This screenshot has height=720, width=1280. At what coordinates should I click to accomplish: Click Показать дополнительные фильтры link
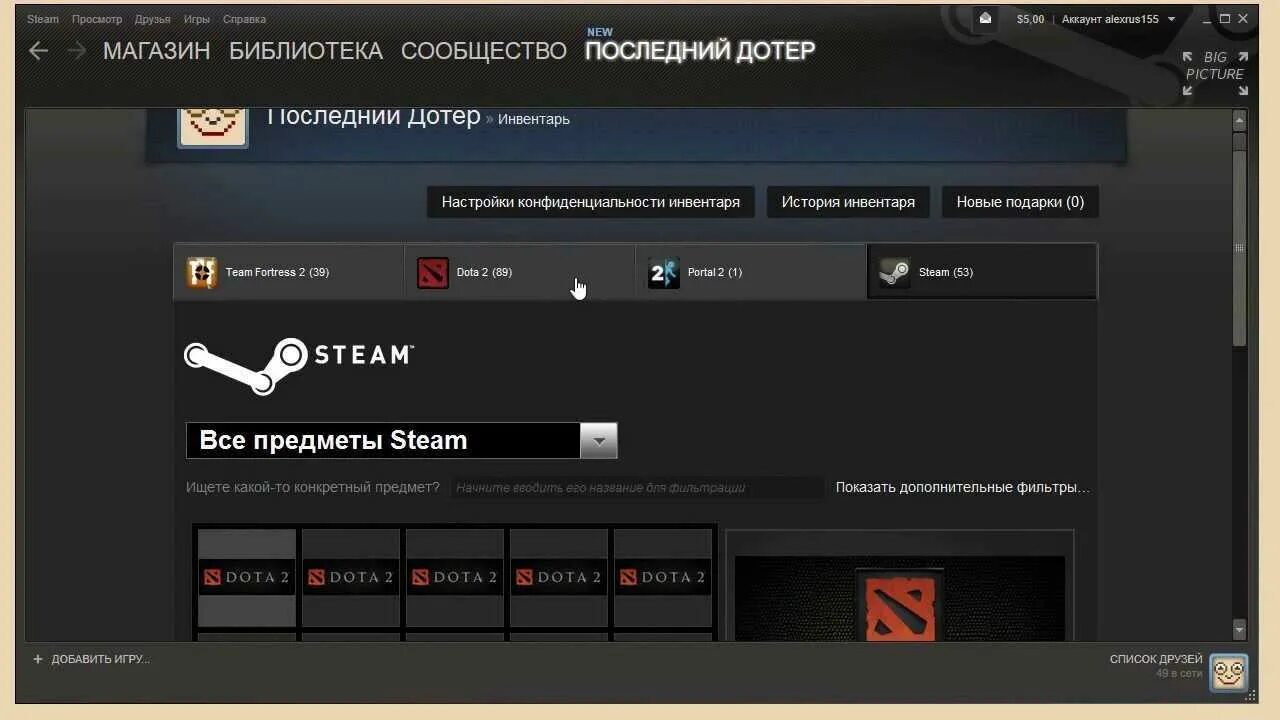click(963, 488)
